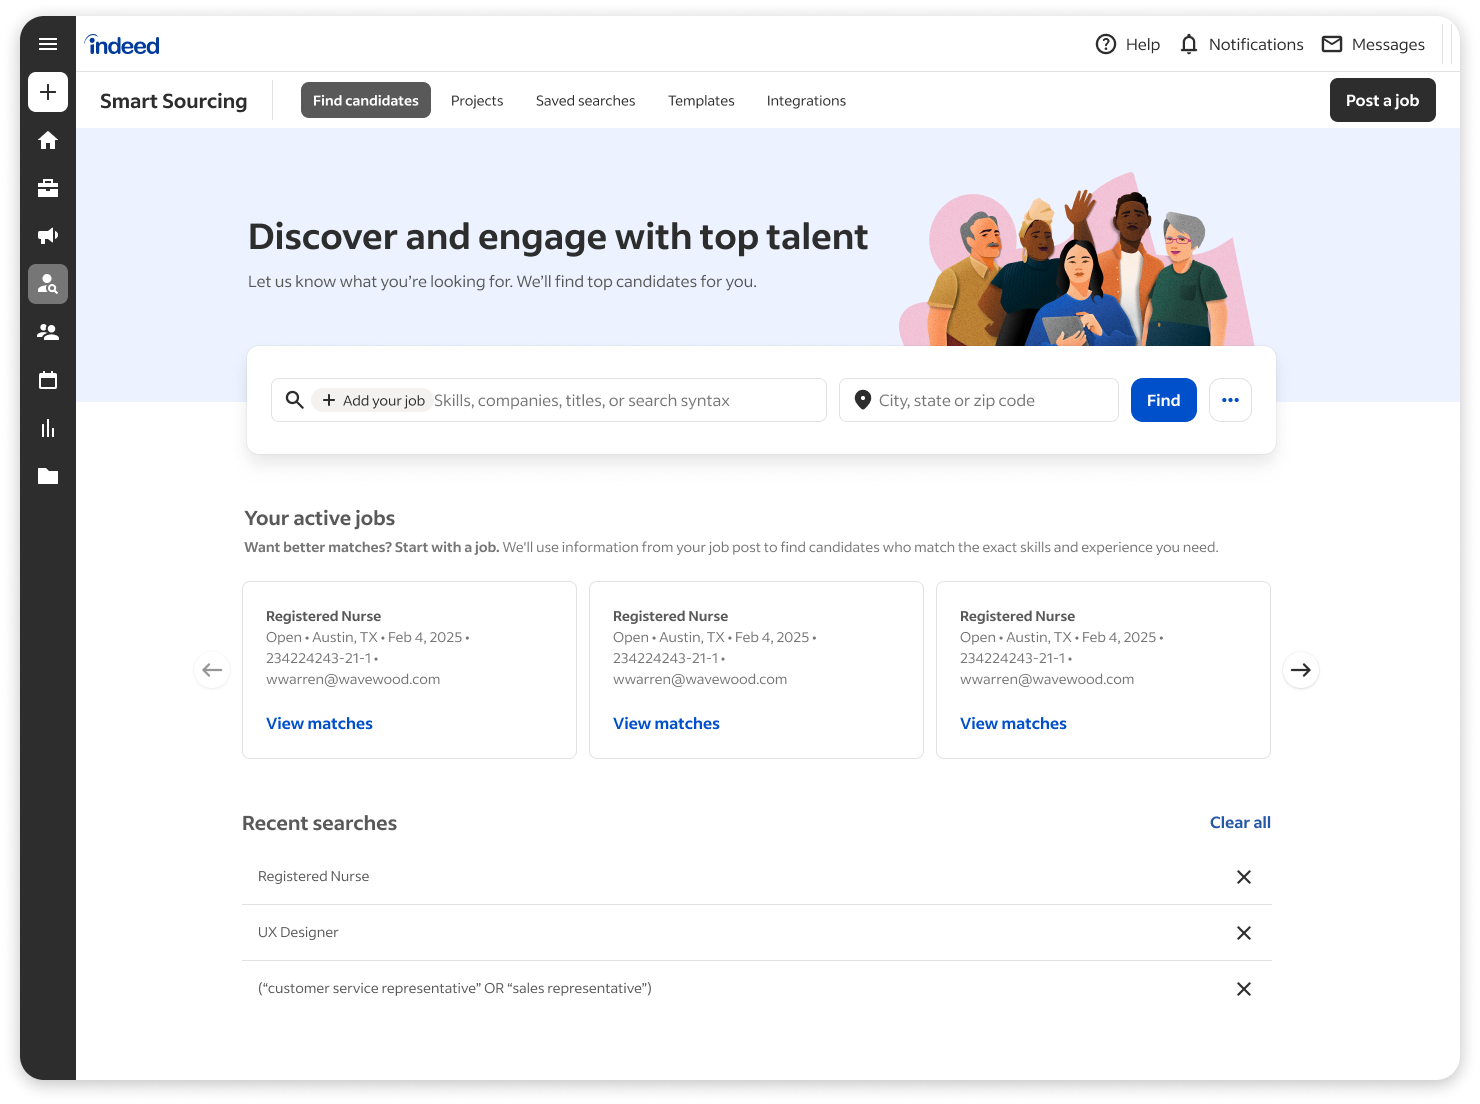Open the Saved searches tab
This screenshot has width=1480, height=1104.
585,100
